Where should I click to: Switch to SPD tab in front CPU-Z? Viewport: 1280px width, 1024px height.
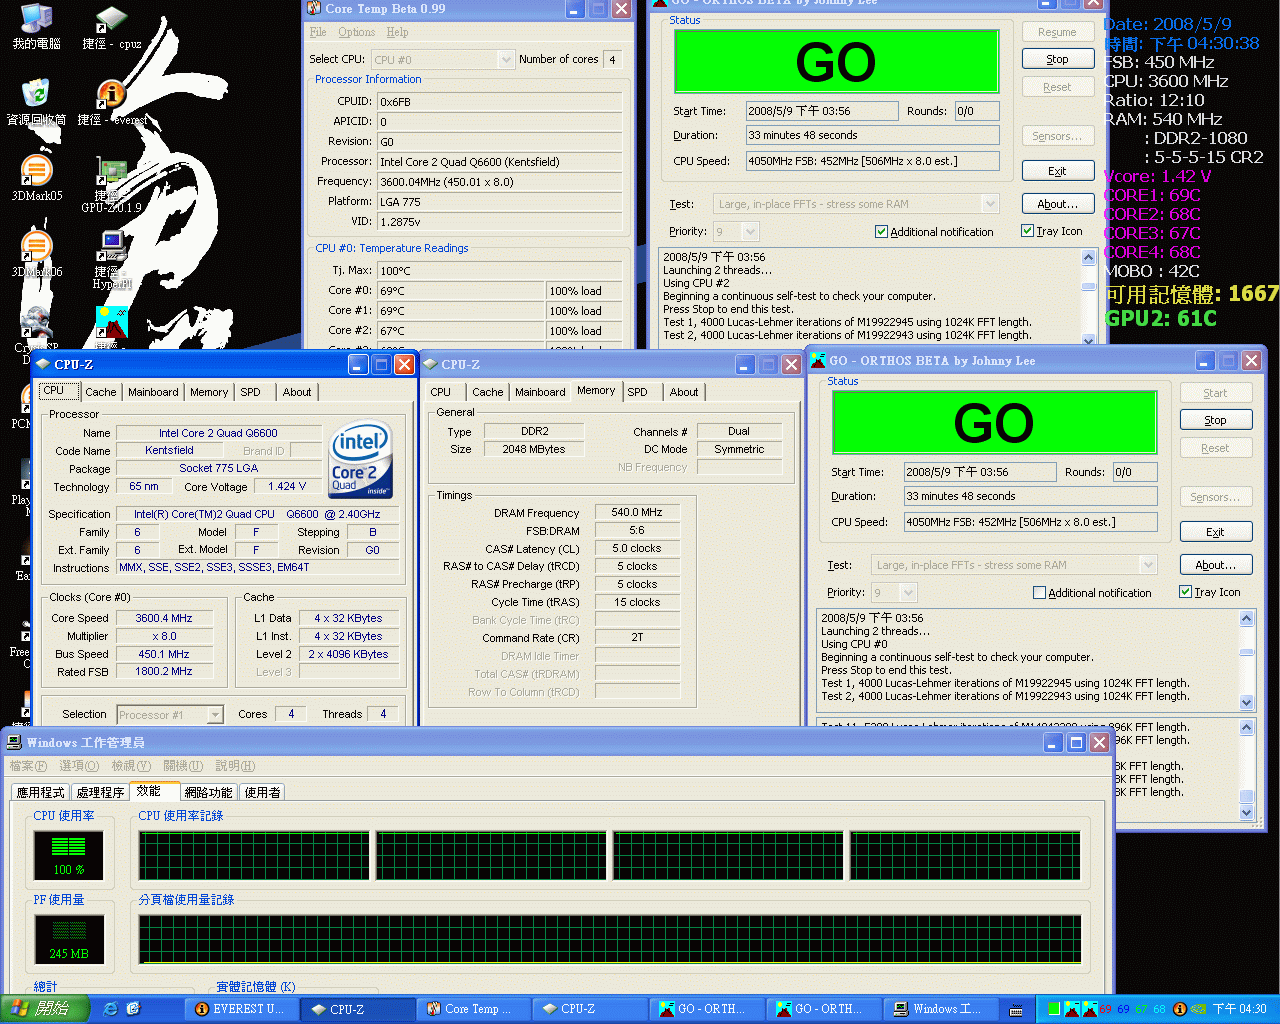click(250, 392)
